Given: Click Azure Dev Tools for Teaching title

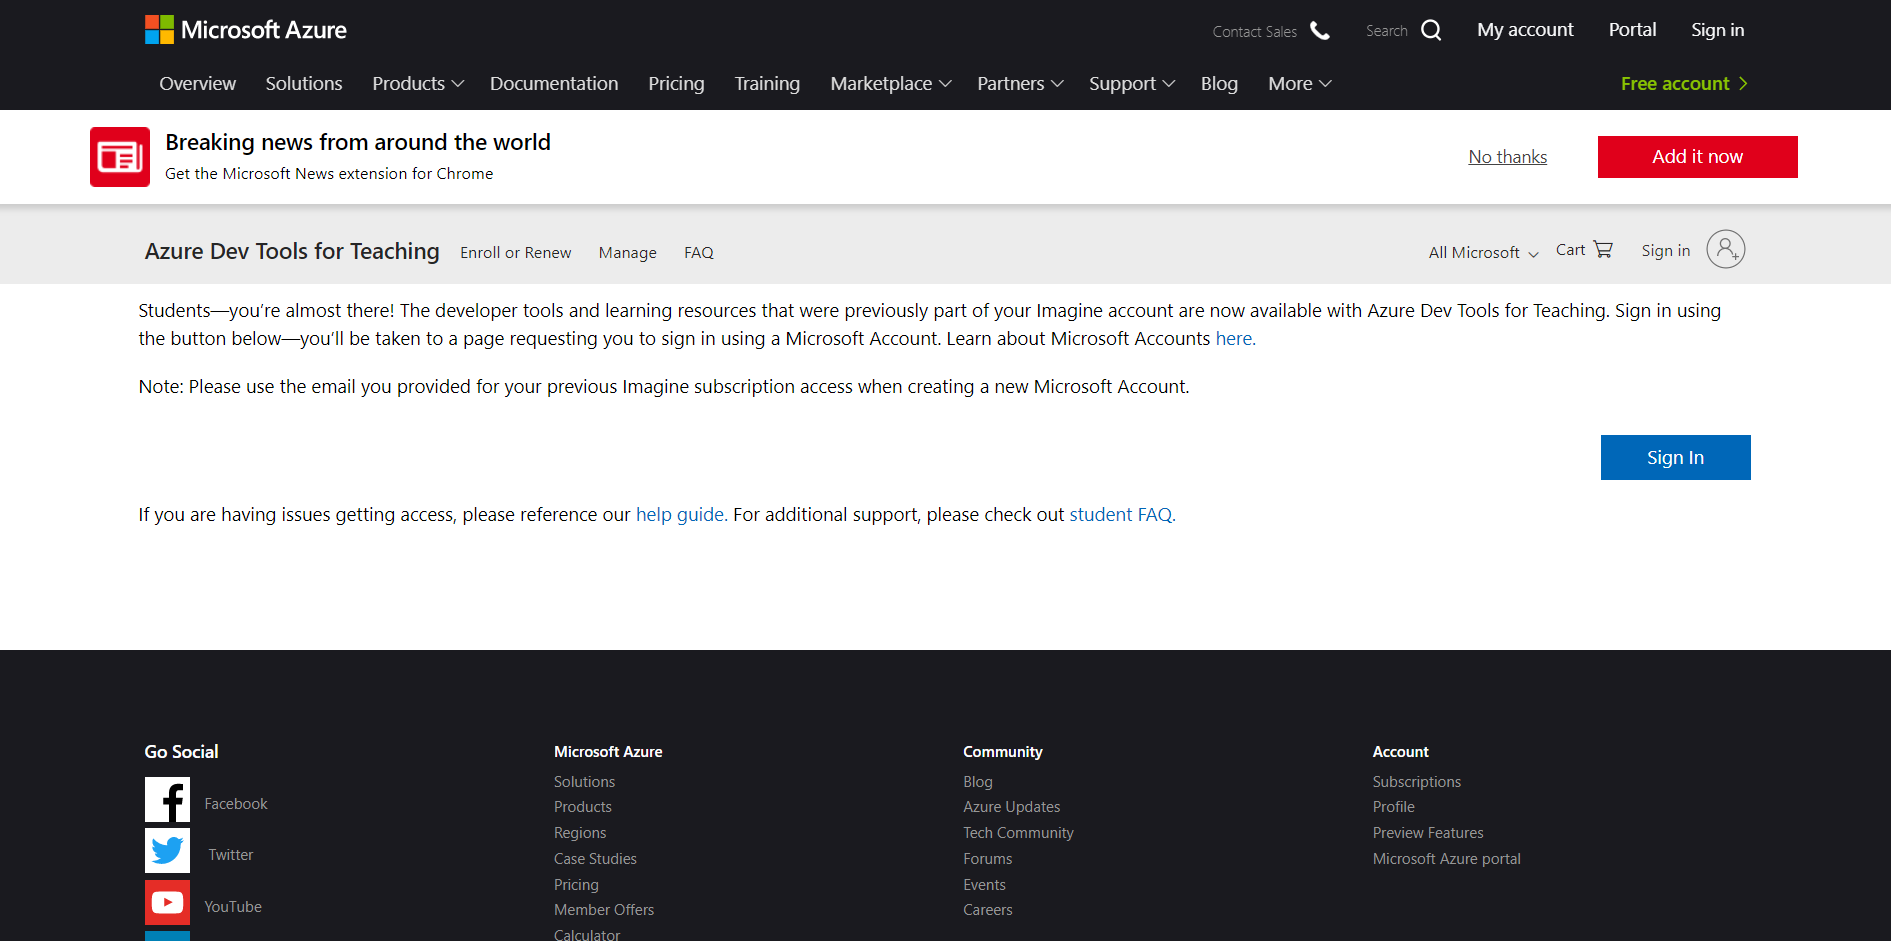Looking at the screenshot, I should (x=292, y=251).
